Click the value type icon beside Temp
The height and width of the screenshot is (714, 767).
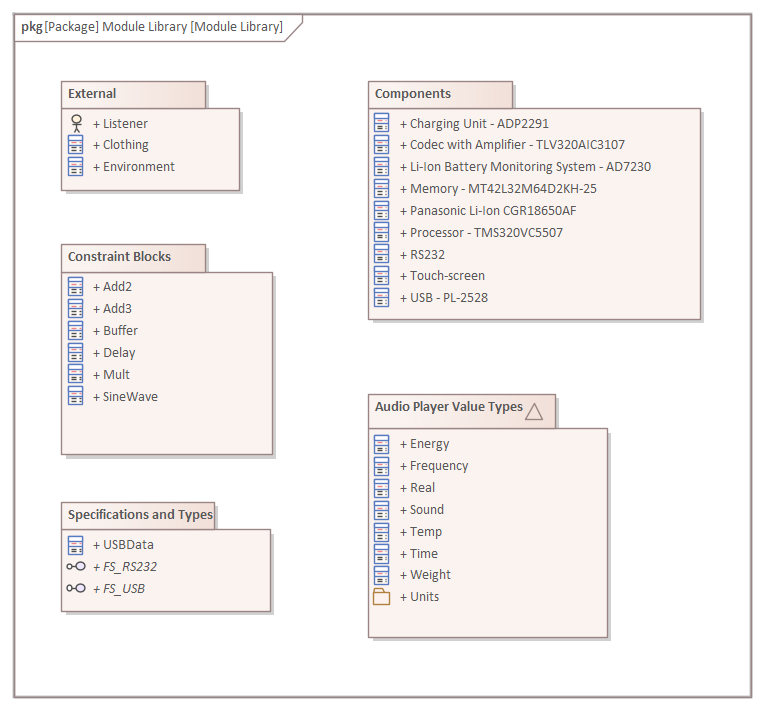click(382, 532)
